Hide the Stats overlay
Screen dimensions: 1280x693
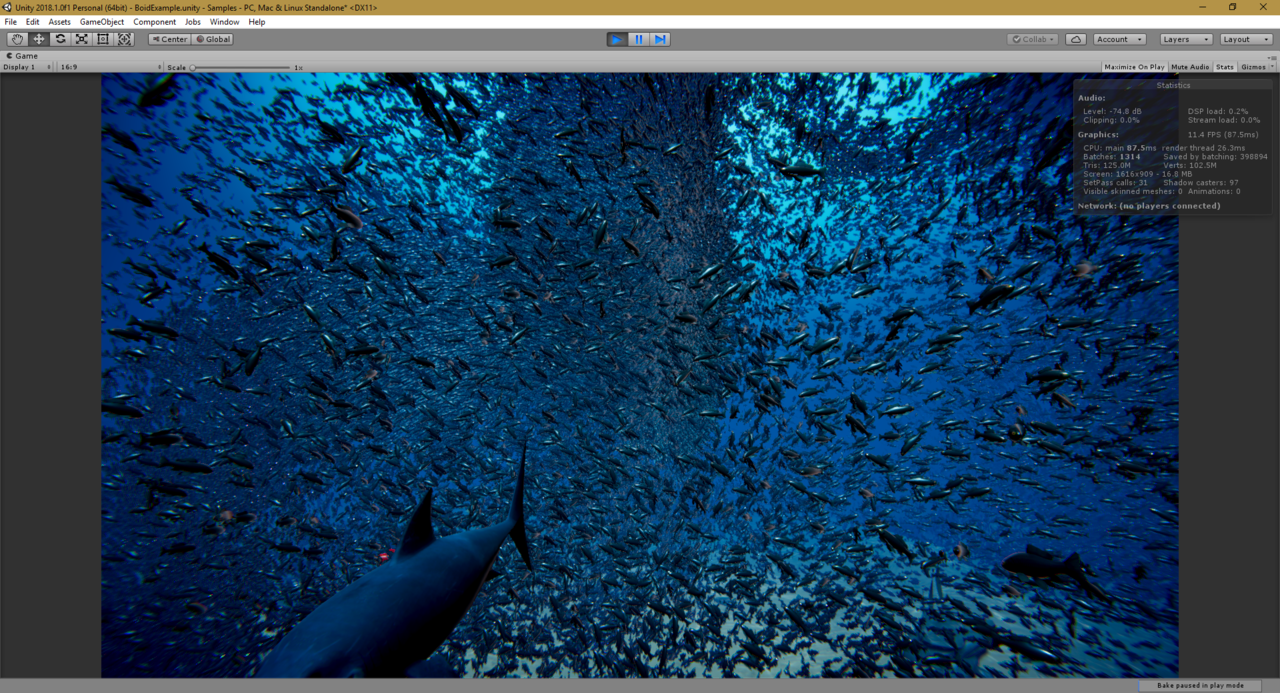click(1224, 67)
